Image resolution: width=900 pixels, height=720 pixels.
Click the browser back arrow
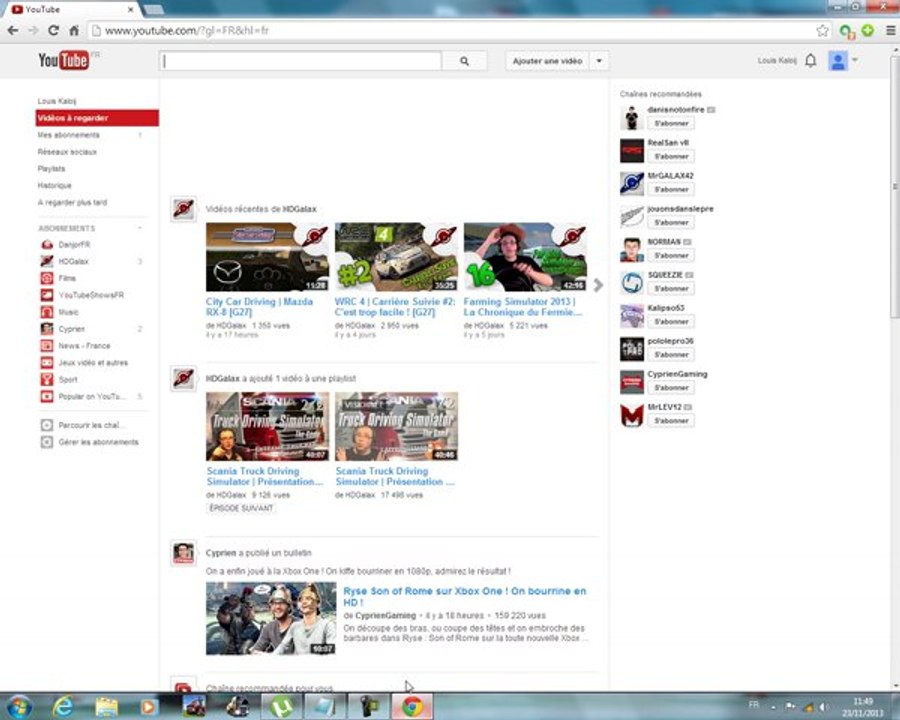[x=13, y=30]
